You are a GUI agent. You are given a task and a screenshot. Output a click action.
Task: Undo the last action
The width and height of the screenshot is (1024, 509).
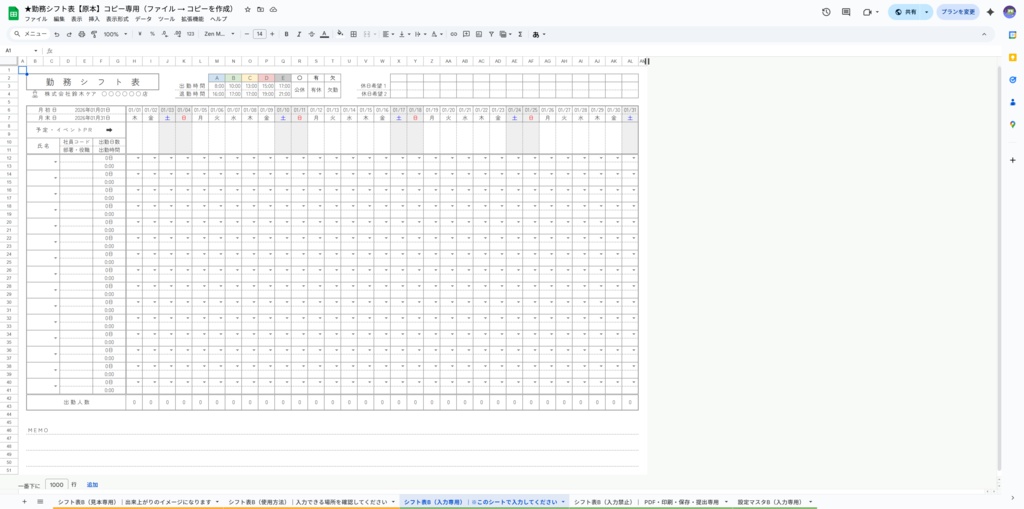tap(57, 34)
